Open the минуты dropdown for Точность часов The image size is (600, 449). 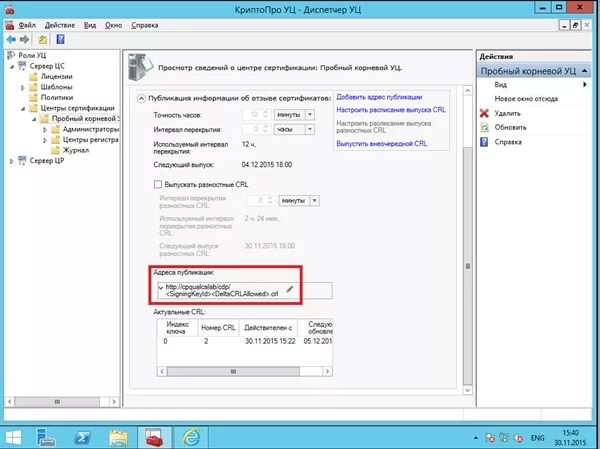coord(310,115)
